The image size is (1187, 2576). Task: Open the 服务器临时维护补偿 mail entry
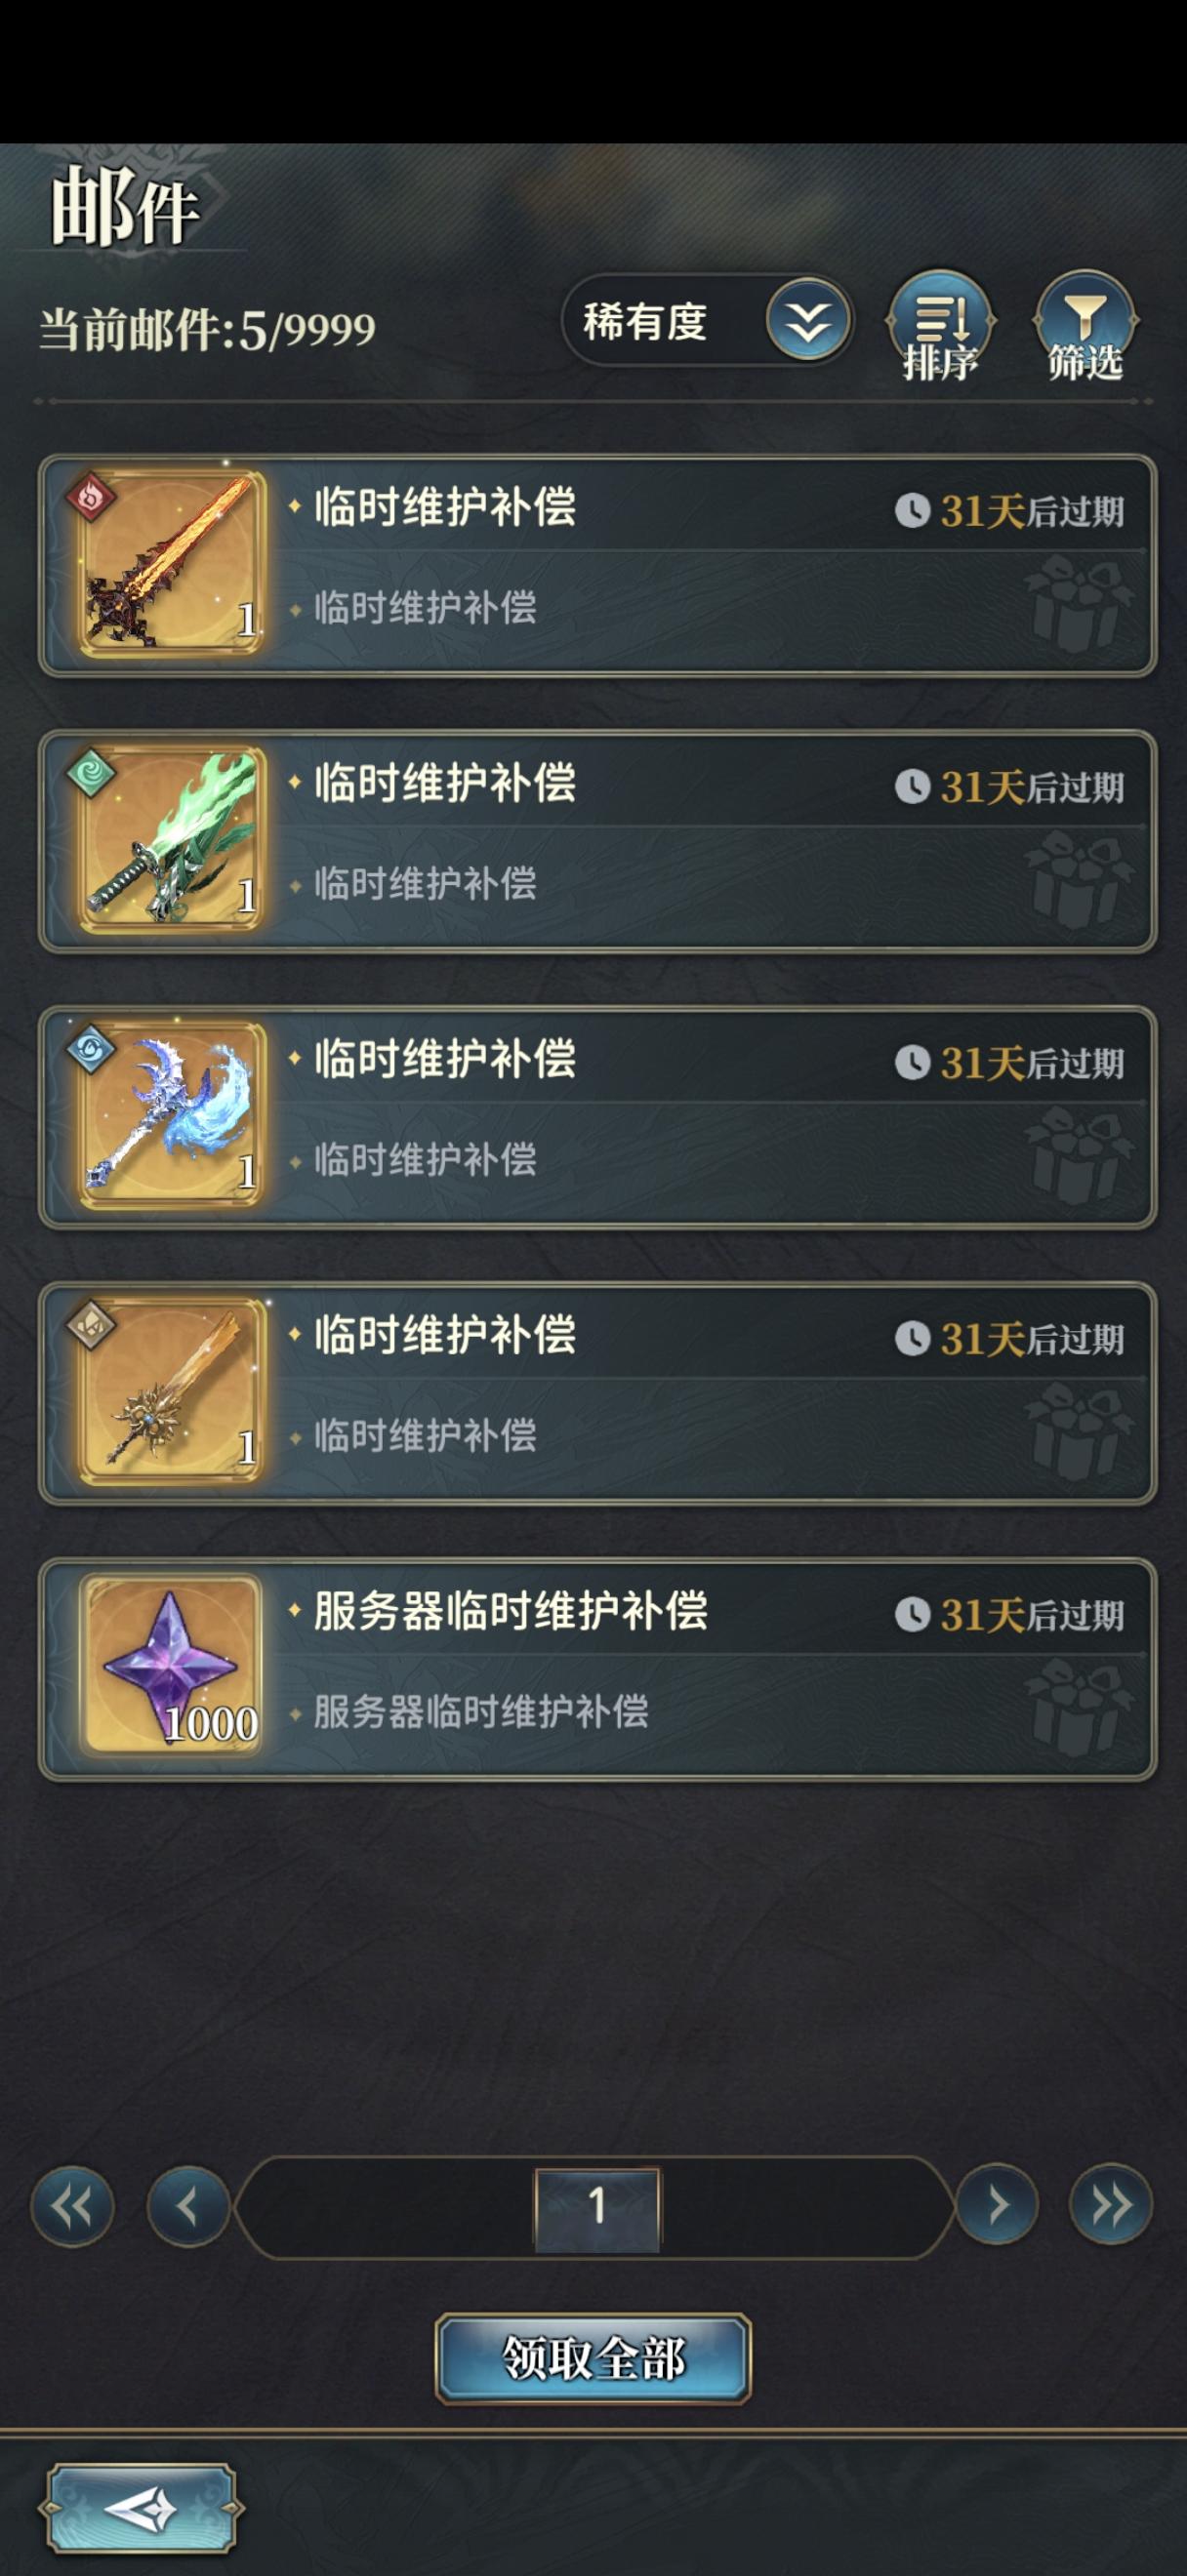(598, 1669)
